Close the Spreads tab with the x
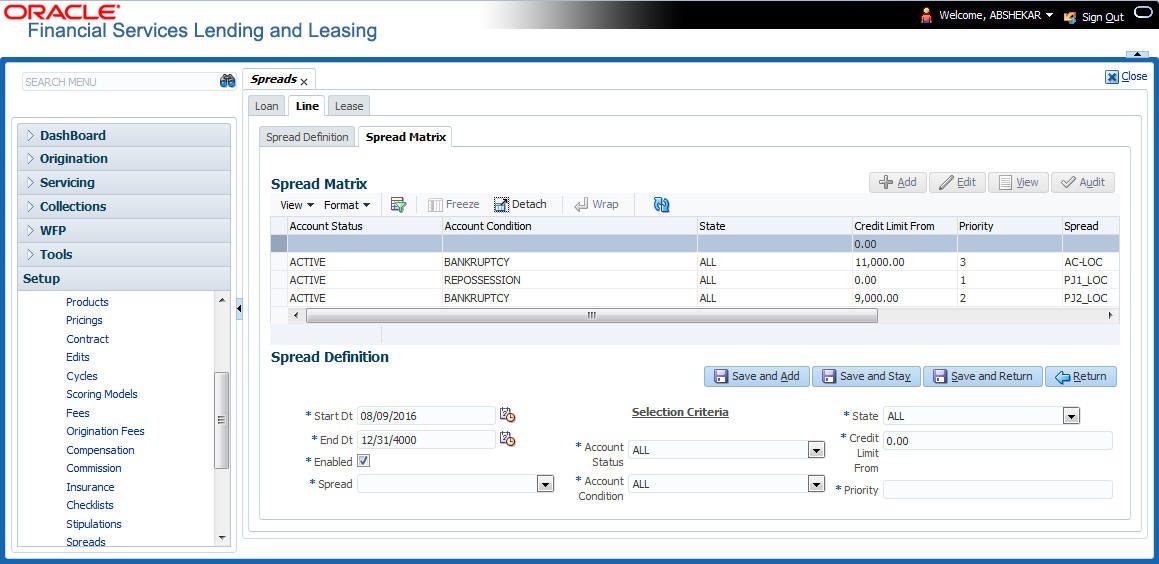 [304, 82]
